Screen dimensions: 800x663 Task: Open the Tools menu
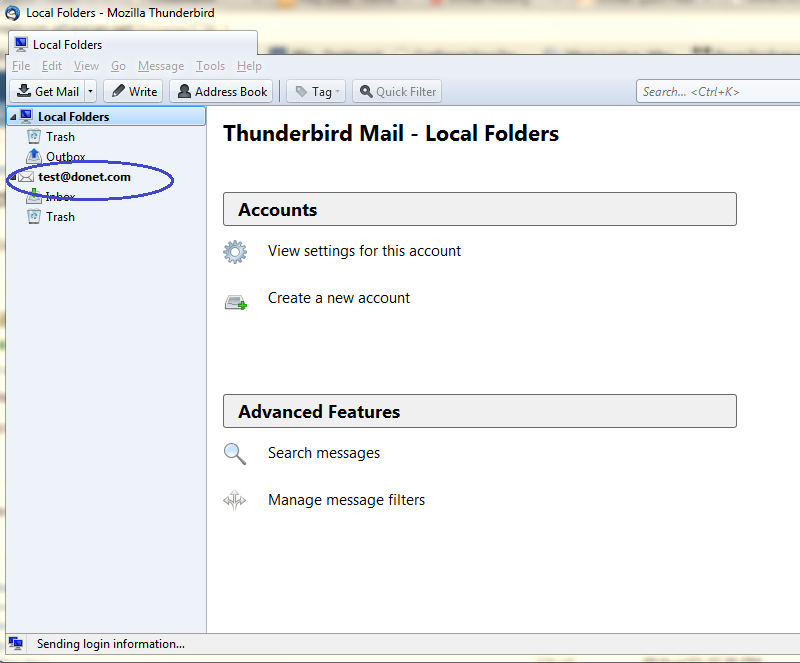coord(210,66)
